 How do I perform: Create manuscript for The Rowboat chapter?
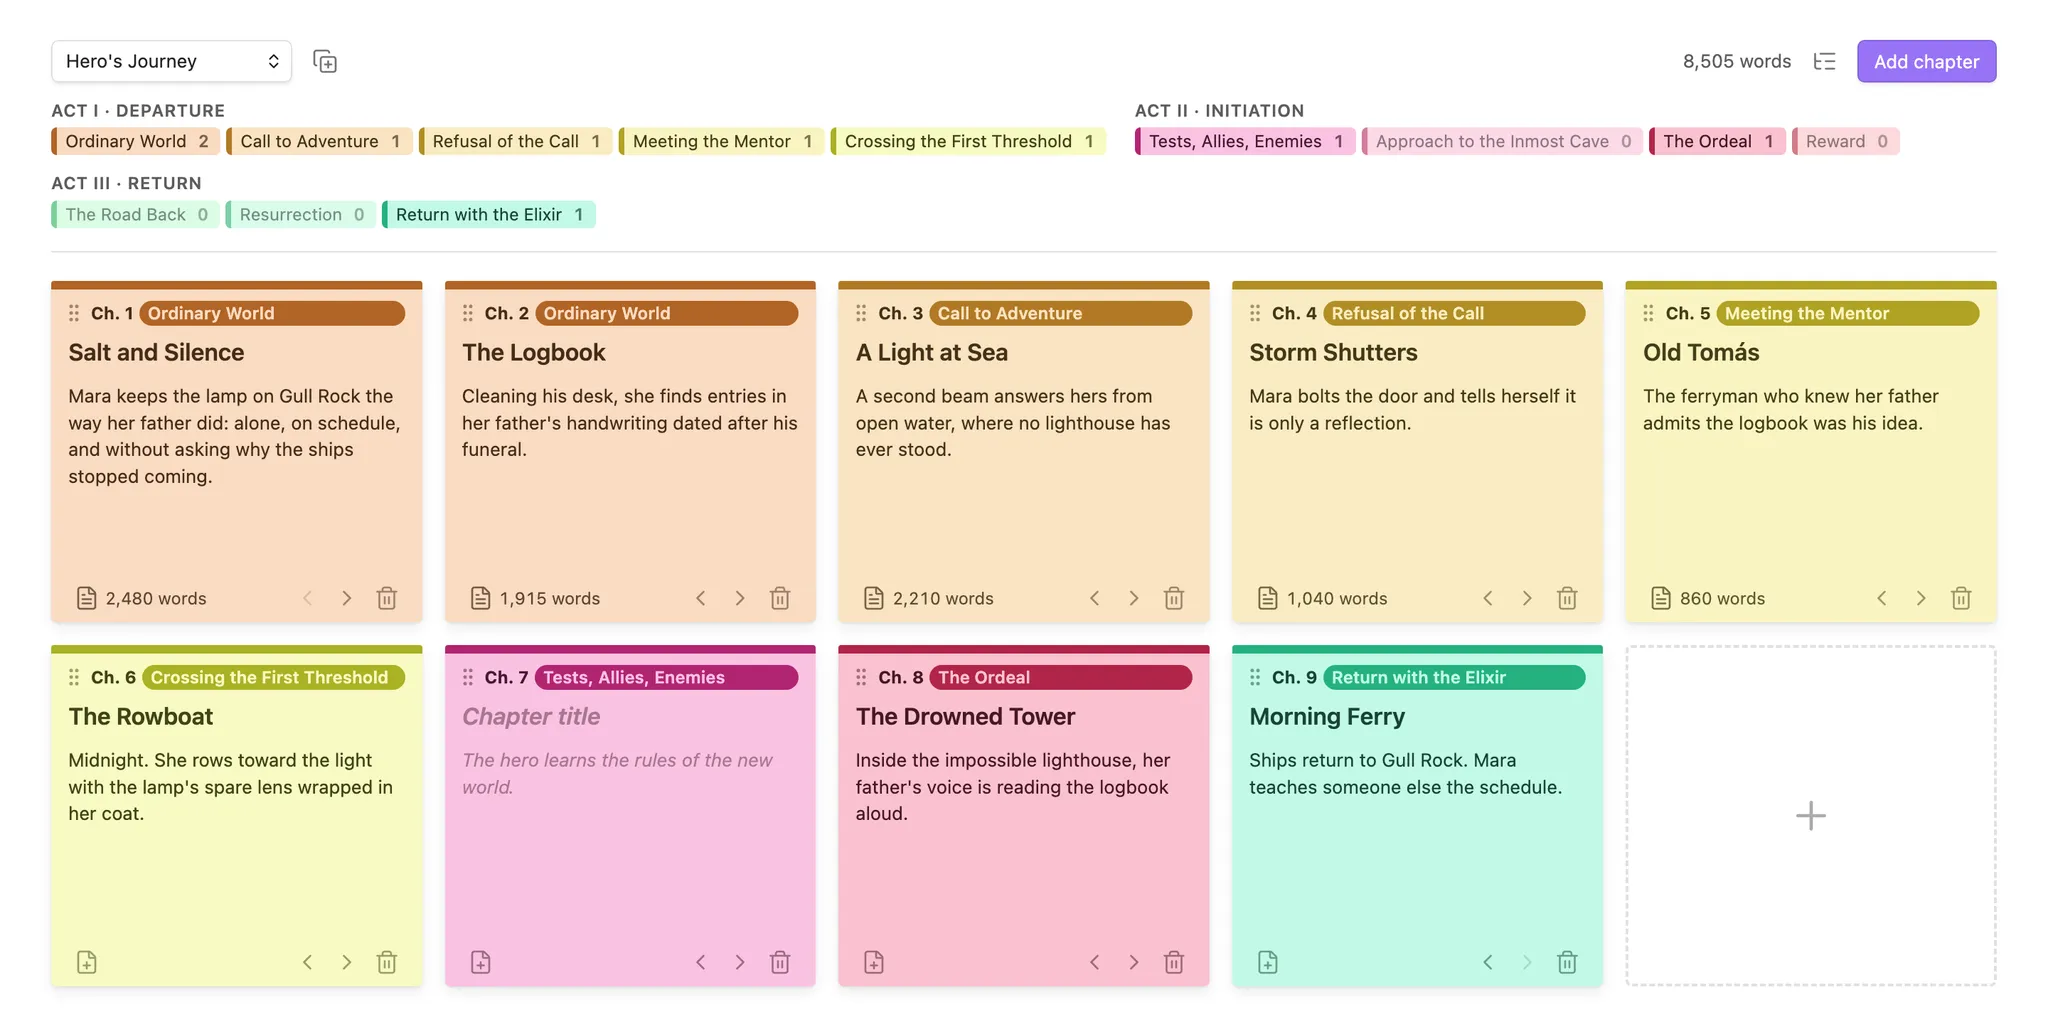point(87,962)
